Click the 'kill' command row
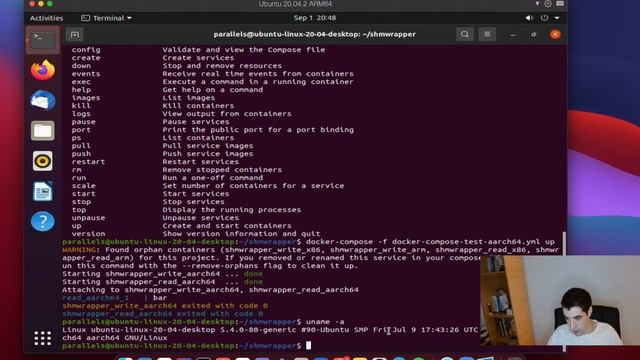The image size is (640, 360). click(x=153, y=106)
